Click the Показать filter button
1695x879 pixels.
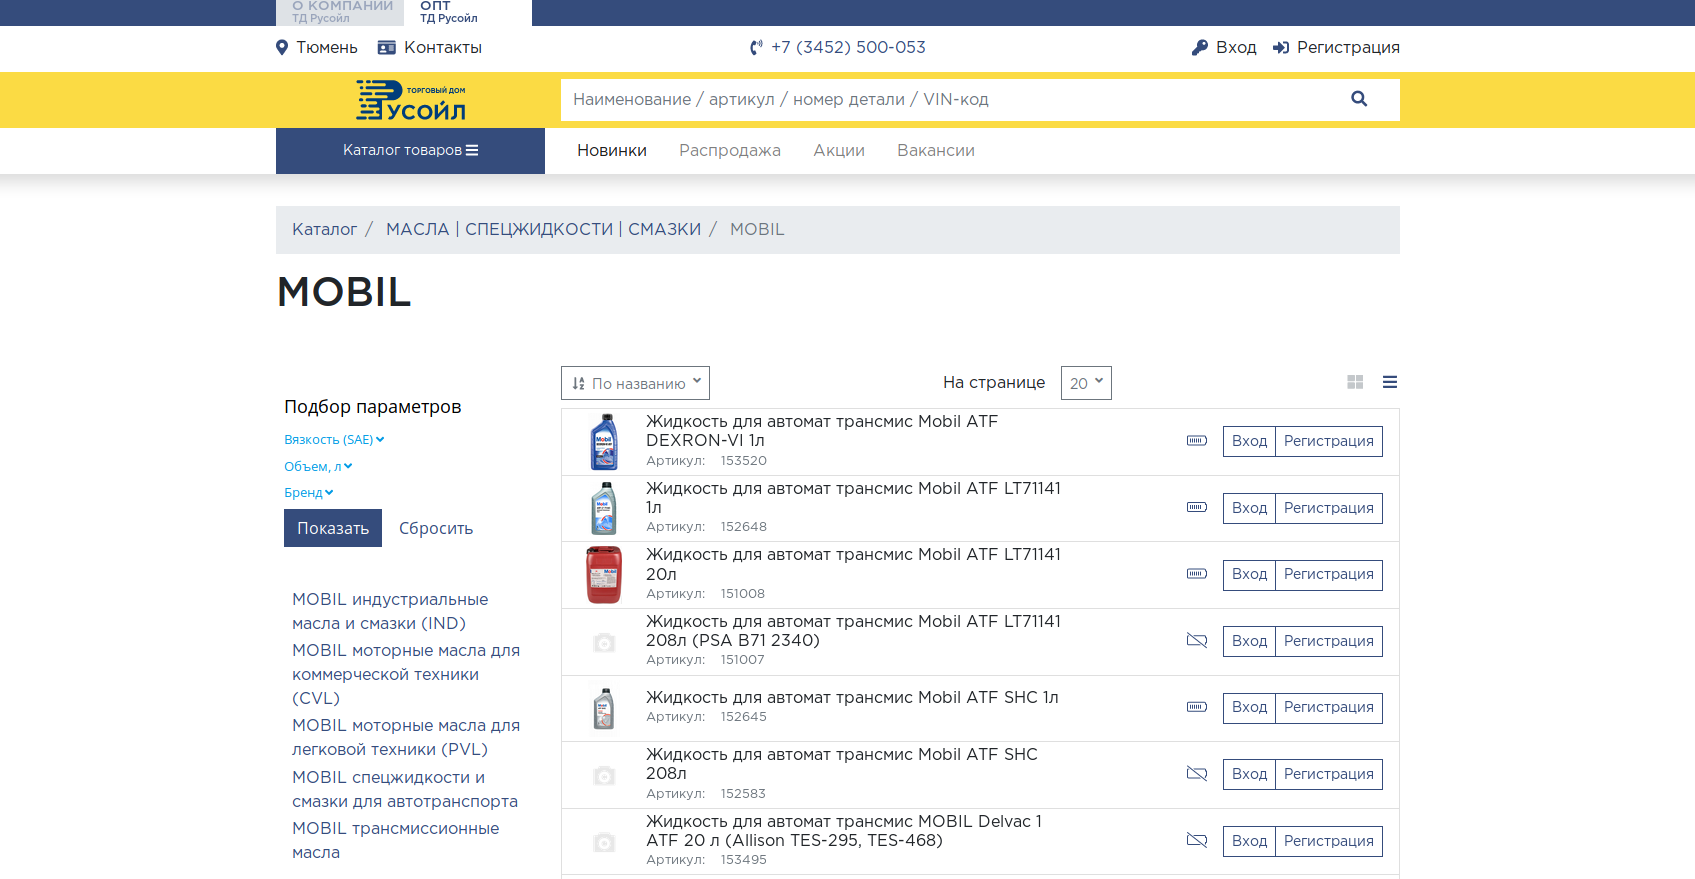point(333,528)
